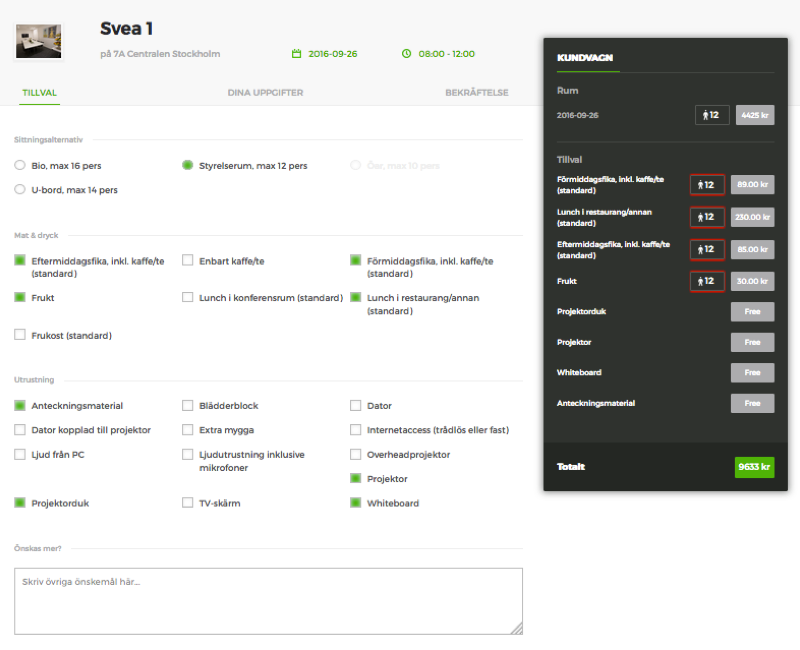
Task: Check the Enbart kaffe/te option
Action: click(188, 261)
